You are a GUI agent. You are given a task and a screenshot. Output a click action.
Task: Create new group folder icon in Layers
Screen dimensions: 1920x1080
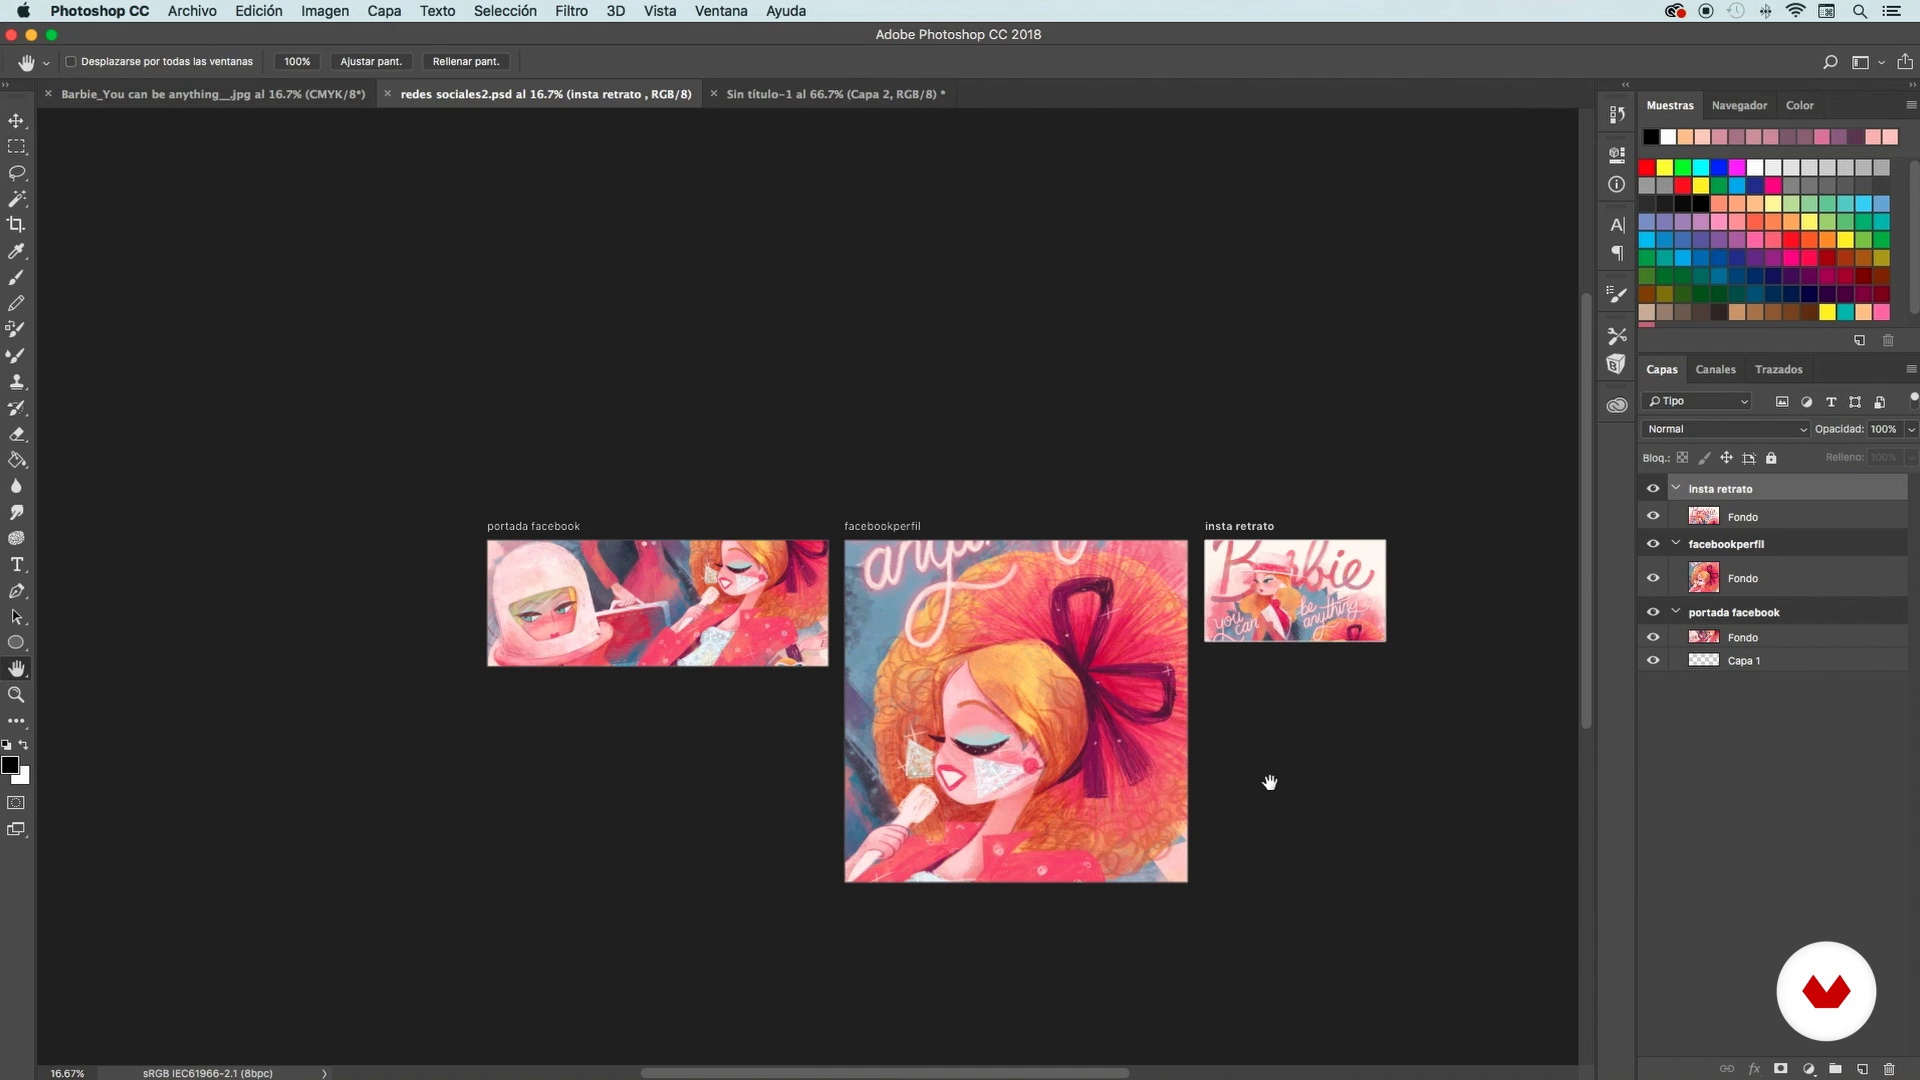tap(1835, 1069)
